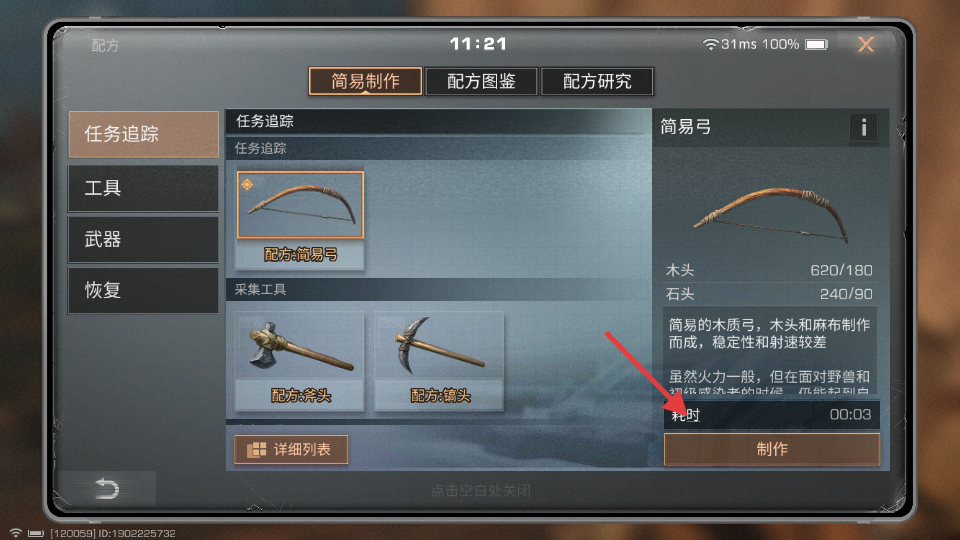Click the grid icon on 详细列表
Screen dimensions: 960x540
(257, 450)
